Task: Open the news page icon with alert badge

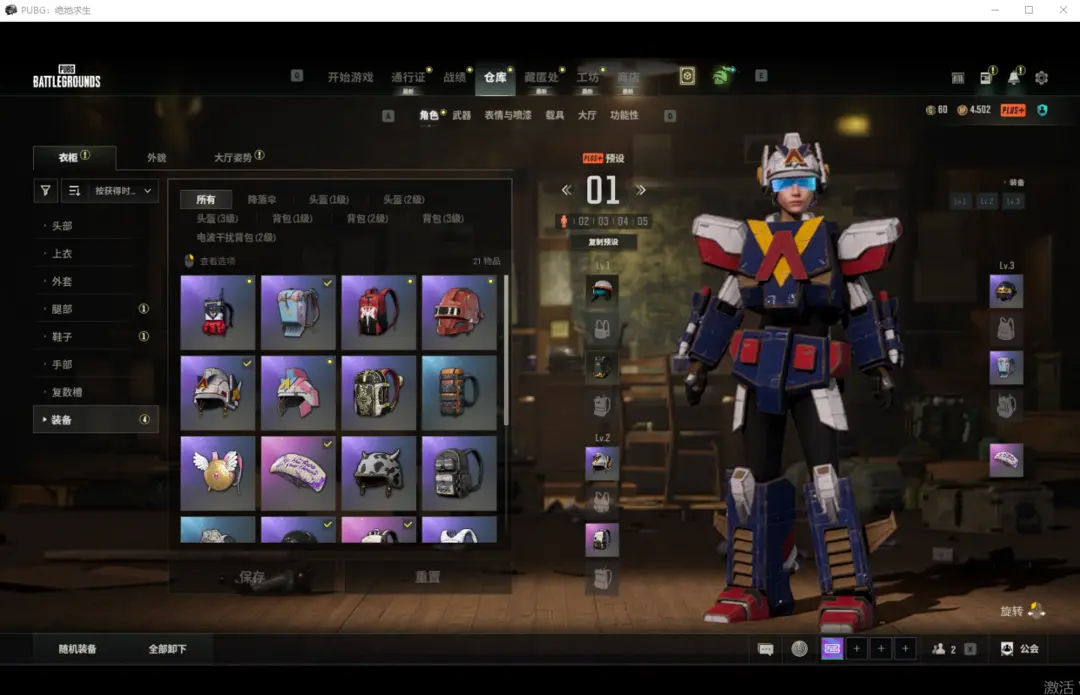Action: (x=986, y=77)
